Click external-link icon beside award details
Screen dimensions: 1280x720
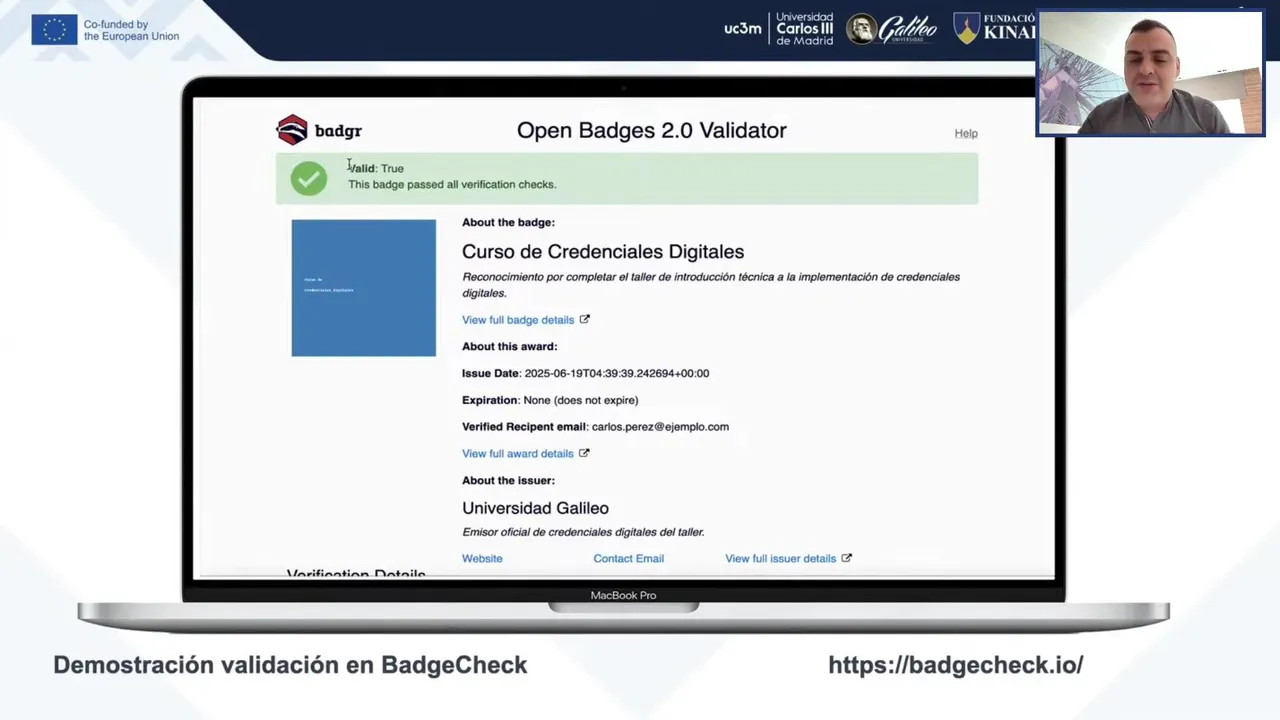(x=585, y=453)
